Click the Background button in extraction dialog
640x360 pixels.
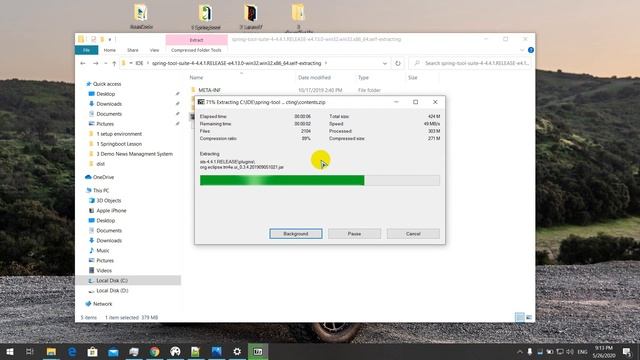pyautogui.click(x=296, y=233)
